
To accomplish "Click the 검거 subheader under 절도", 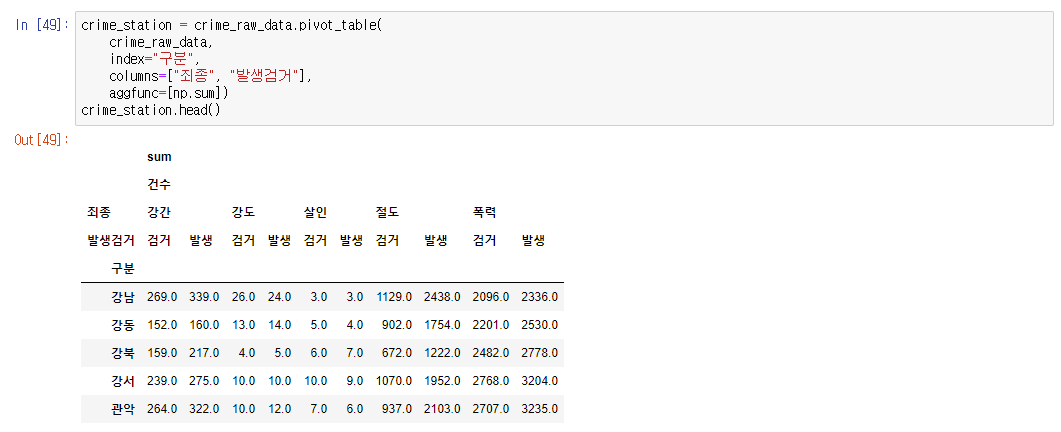I will pos(387,240).
